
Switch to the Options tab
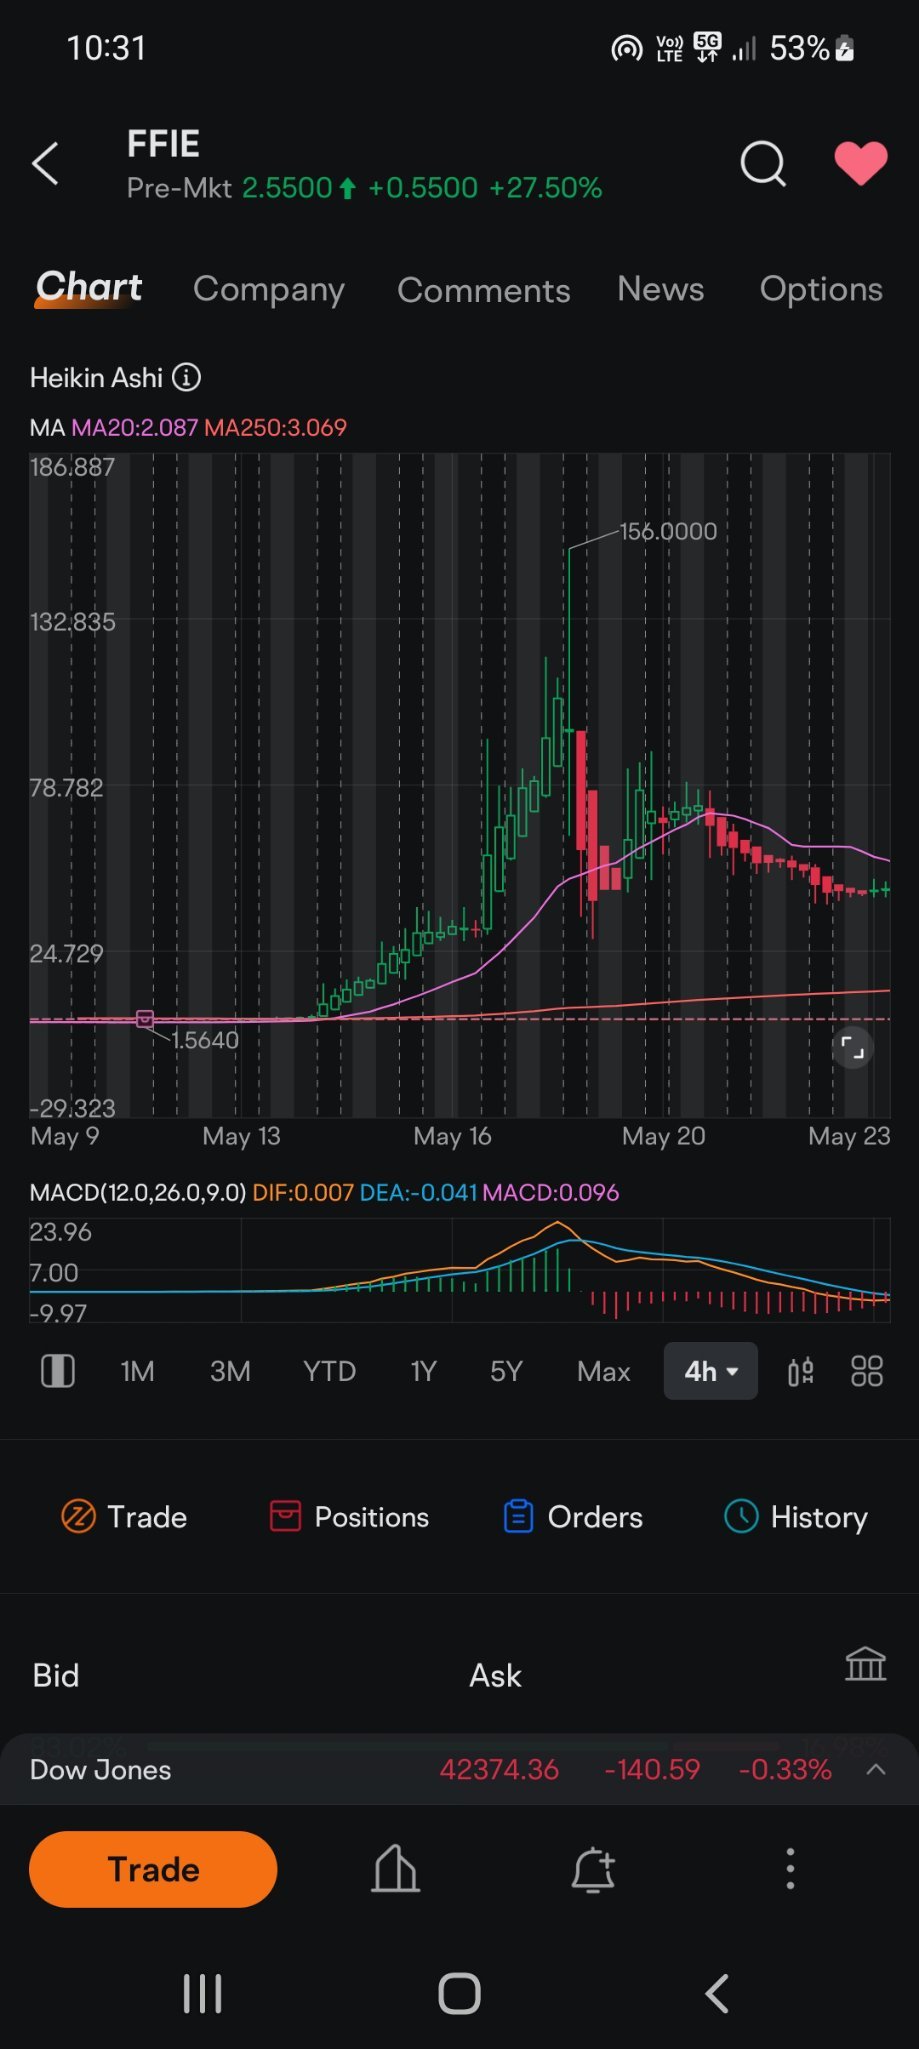(x=821, y=289)
